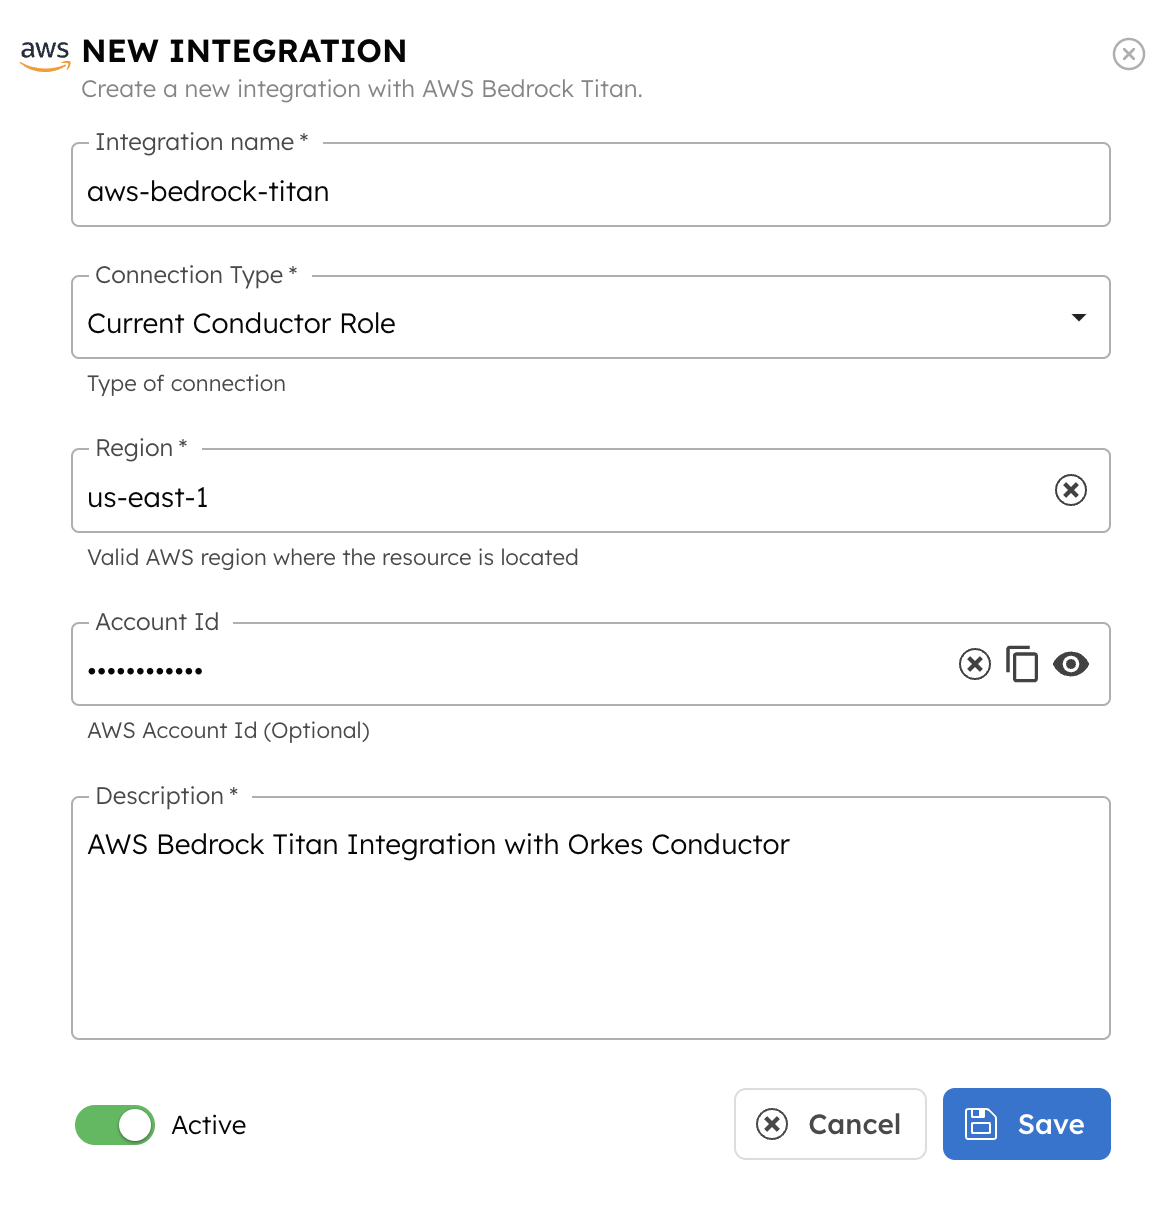Reveal the hidden Account Id
The height and width of the screenshot is (1218, 1170).
point(1071,664)
